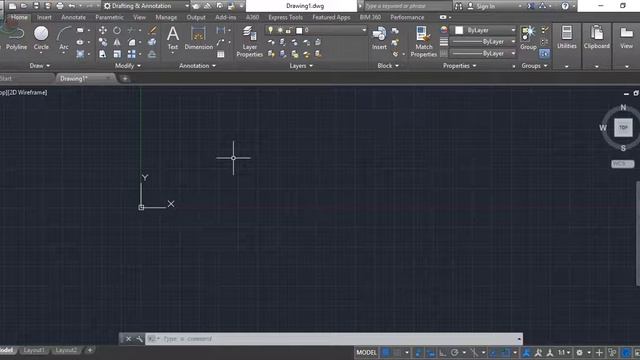640x360 pixels.
Task: Expand the Block panel
Action: (x=388, y=66)
